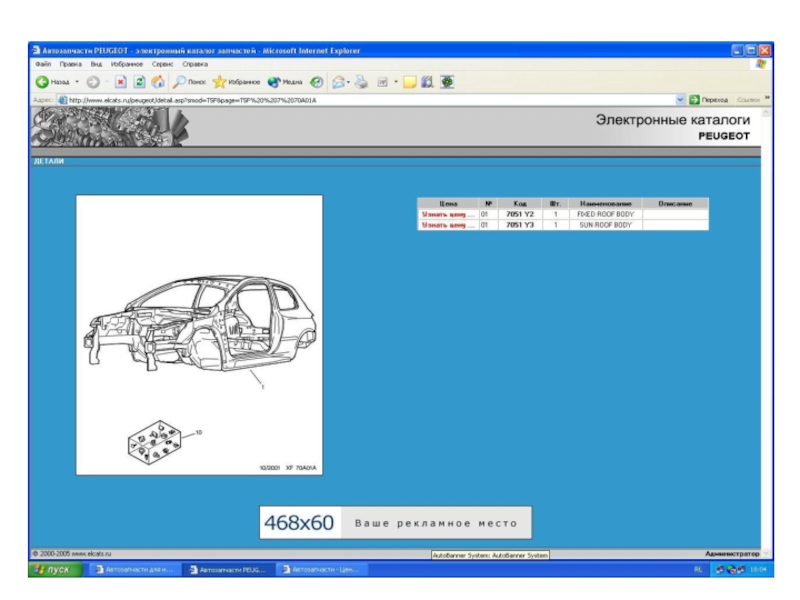Go to the Home page icon
The height and width of the screenshot is (600, 800).
point(158,82)
